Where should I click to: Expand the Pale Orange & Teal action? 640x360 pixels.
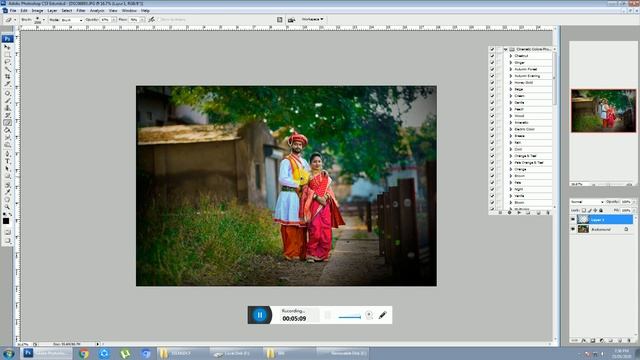pos(511,162)
